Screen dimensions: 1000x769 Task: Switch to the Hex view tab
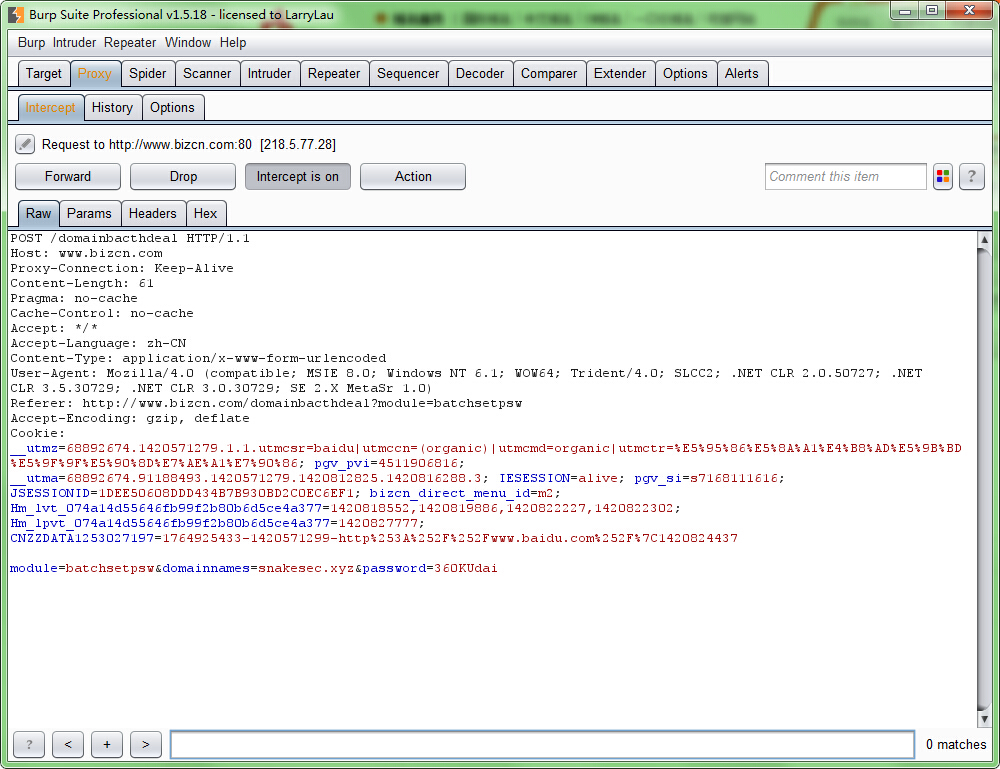tap(205, 213)
